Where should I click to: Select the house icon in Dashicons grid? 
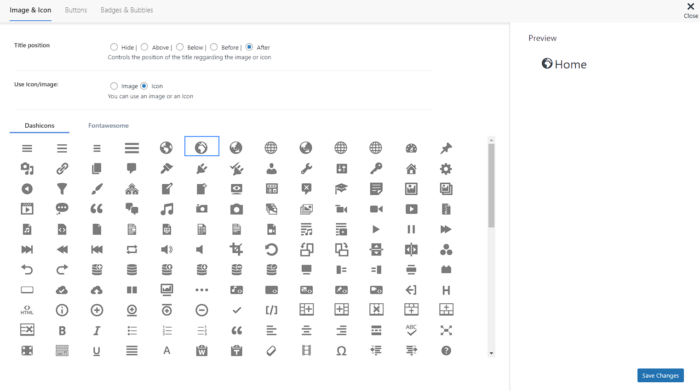(x=411, y=169)
